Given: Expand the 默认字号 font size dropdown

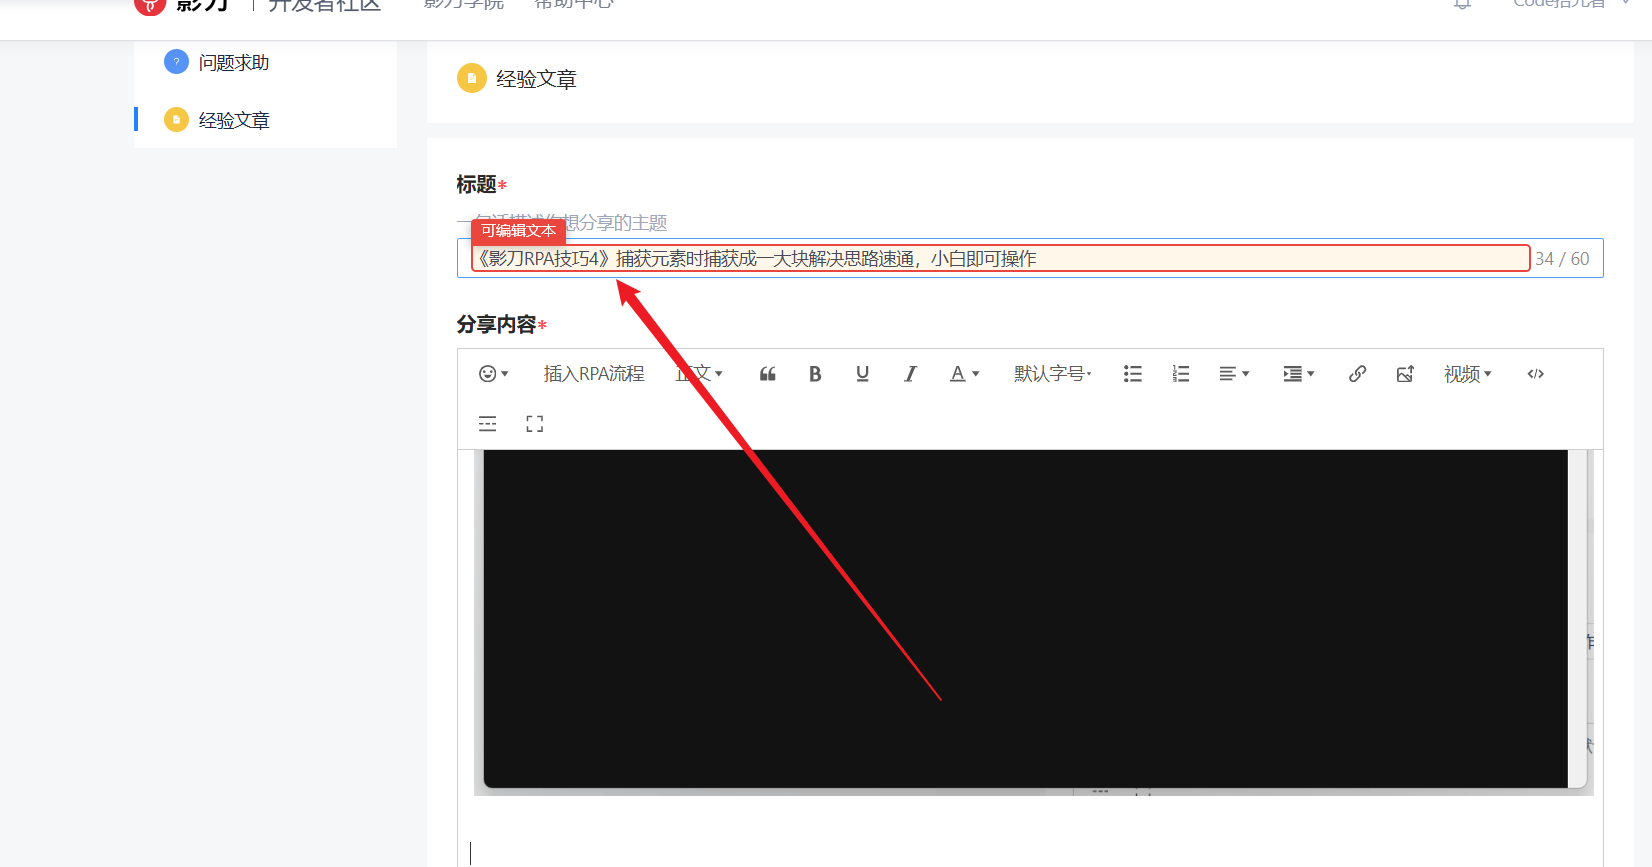Looking at the screenshot, I should [1052, 374].
